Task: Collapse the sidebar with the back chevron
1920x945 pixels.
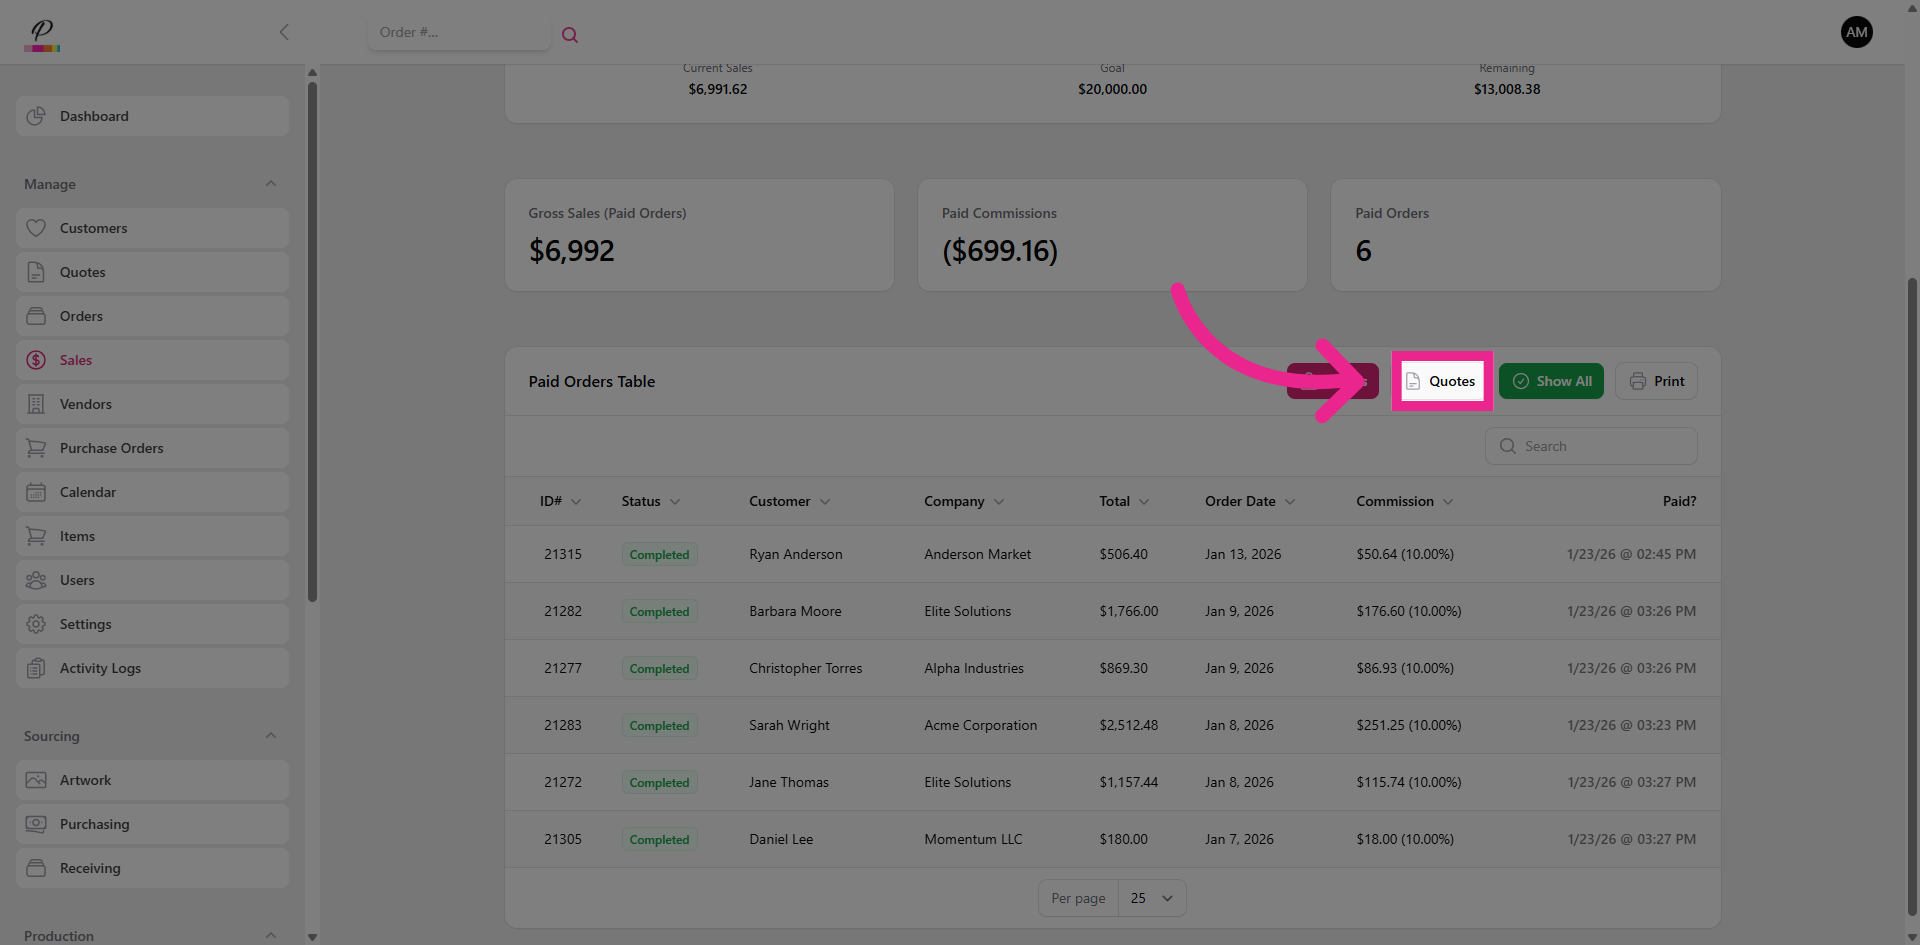Action: (284, 32)
